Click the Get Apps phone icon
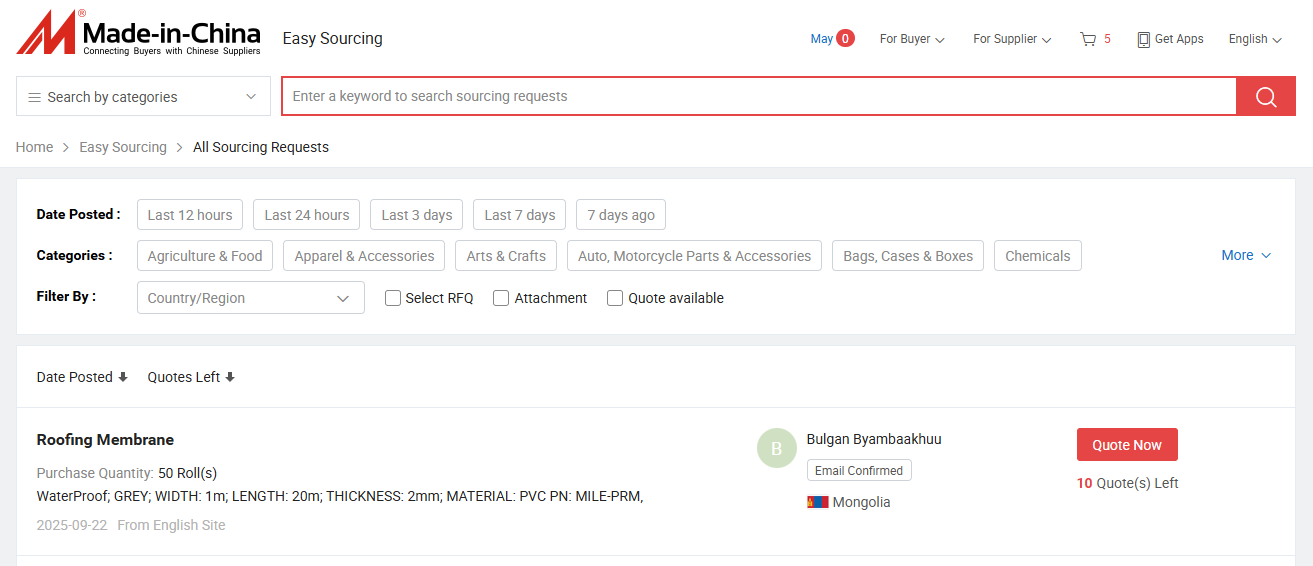The width and height of the screenshot is (1313, 566). (x=1143, y=39)
